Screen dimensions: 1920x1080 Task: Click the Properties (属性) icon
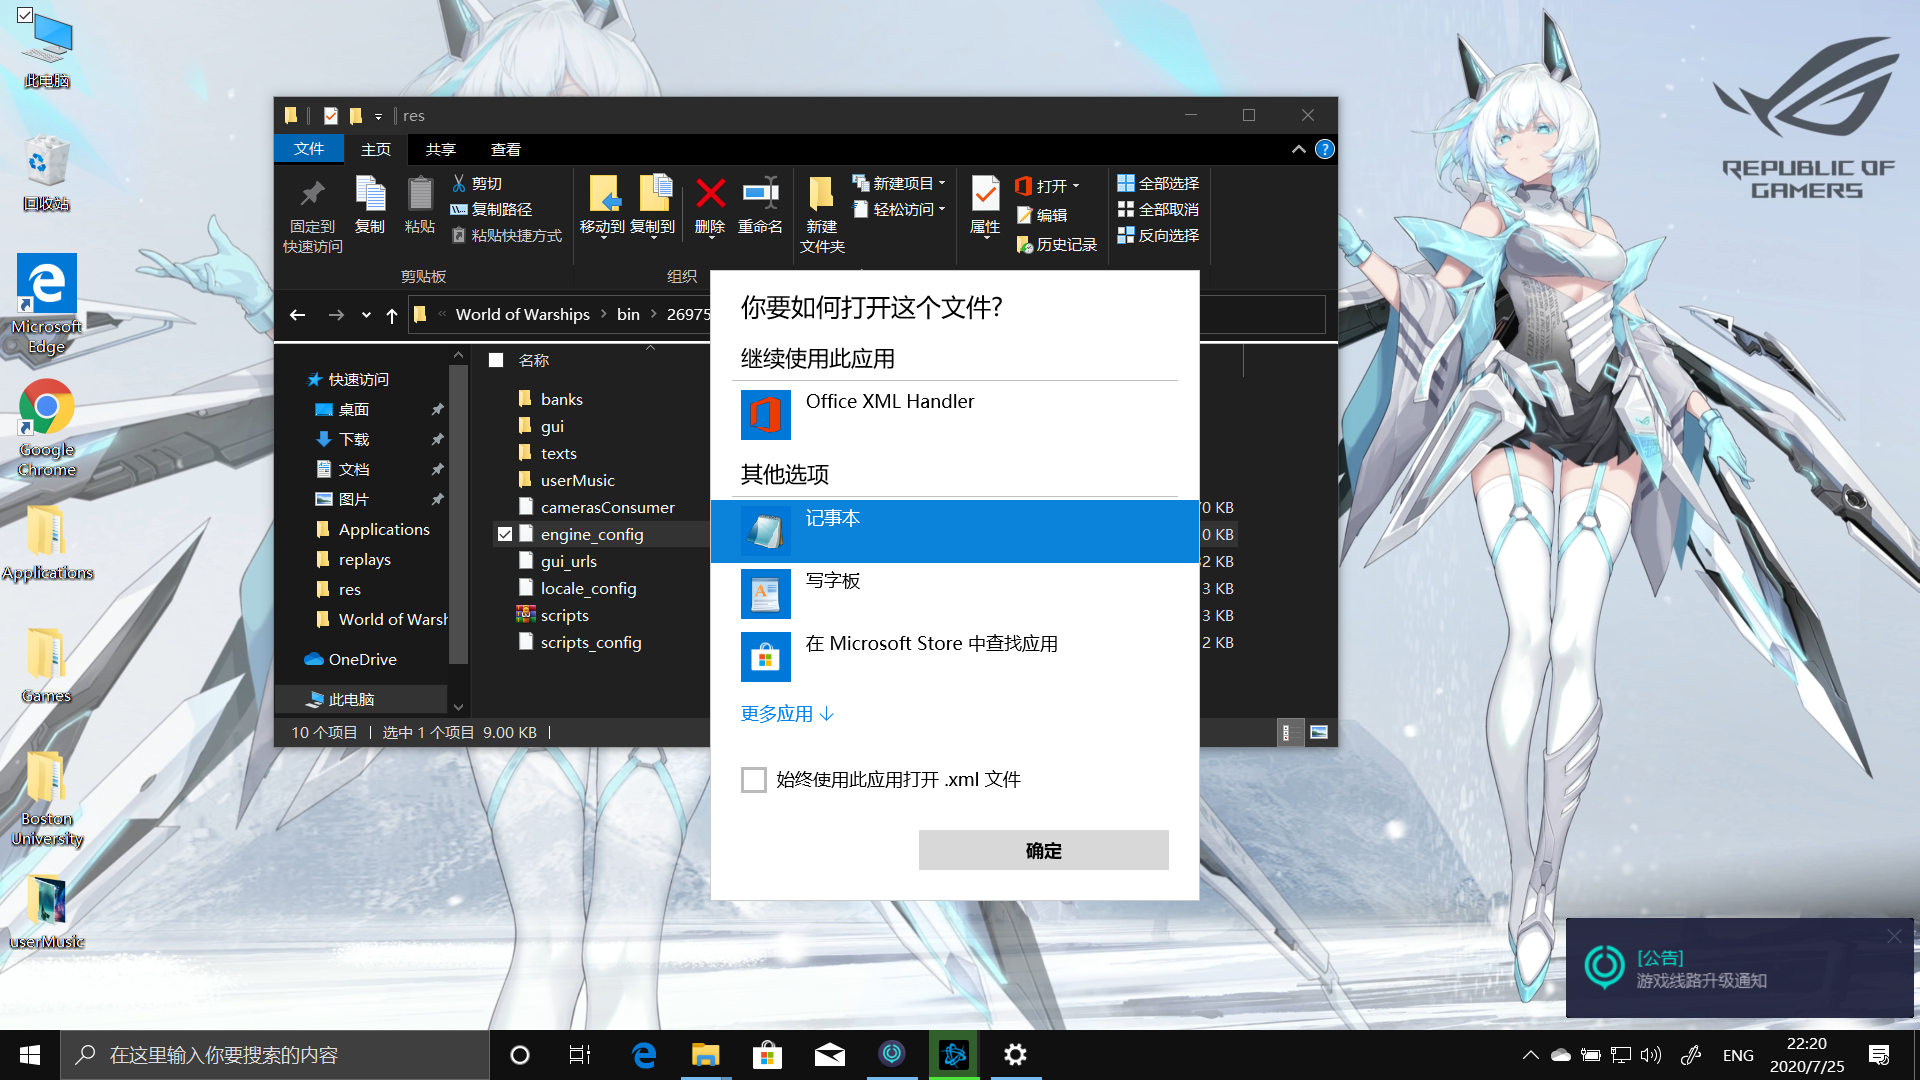(985, 194)
